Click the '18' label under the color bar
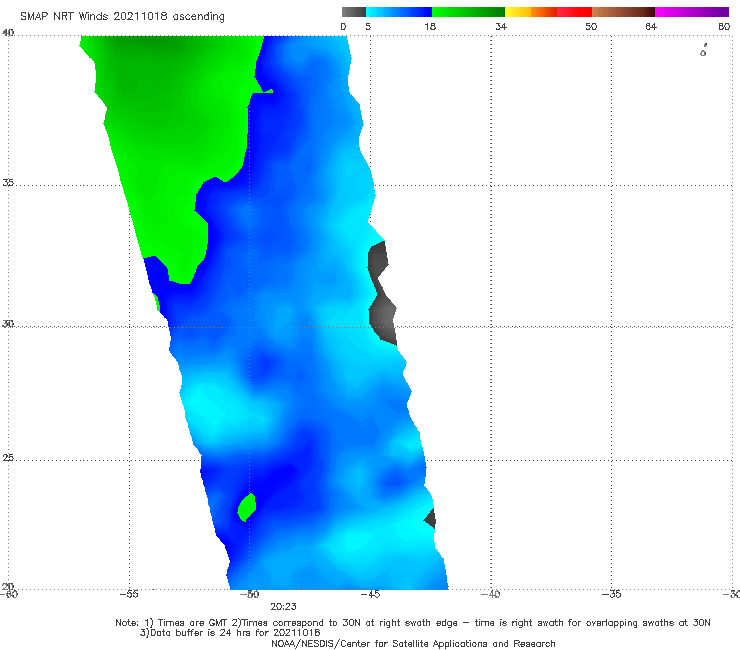 (x=430, y=27)
